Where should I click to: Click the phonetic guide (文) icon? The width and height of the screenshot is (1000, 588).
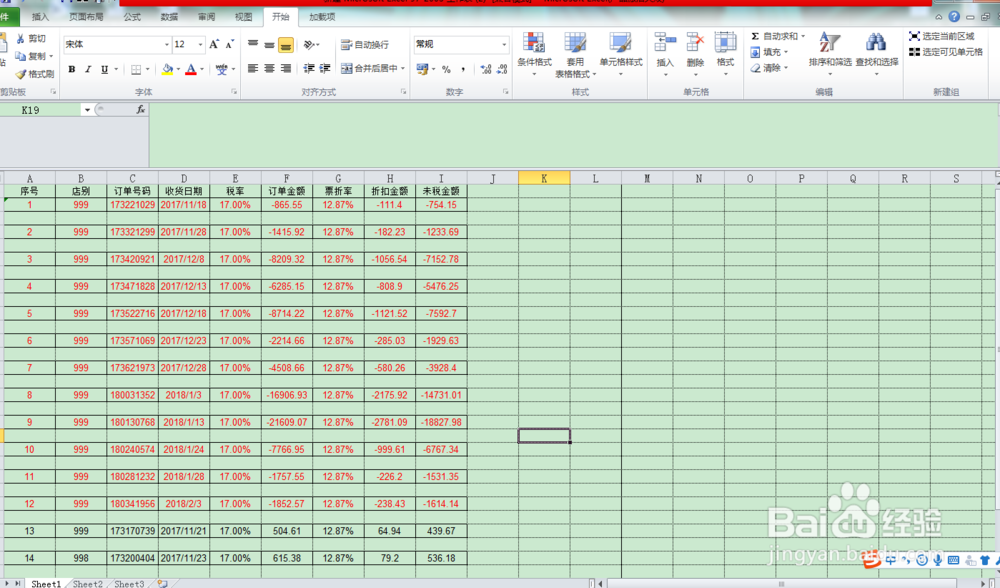coord(221,69)
